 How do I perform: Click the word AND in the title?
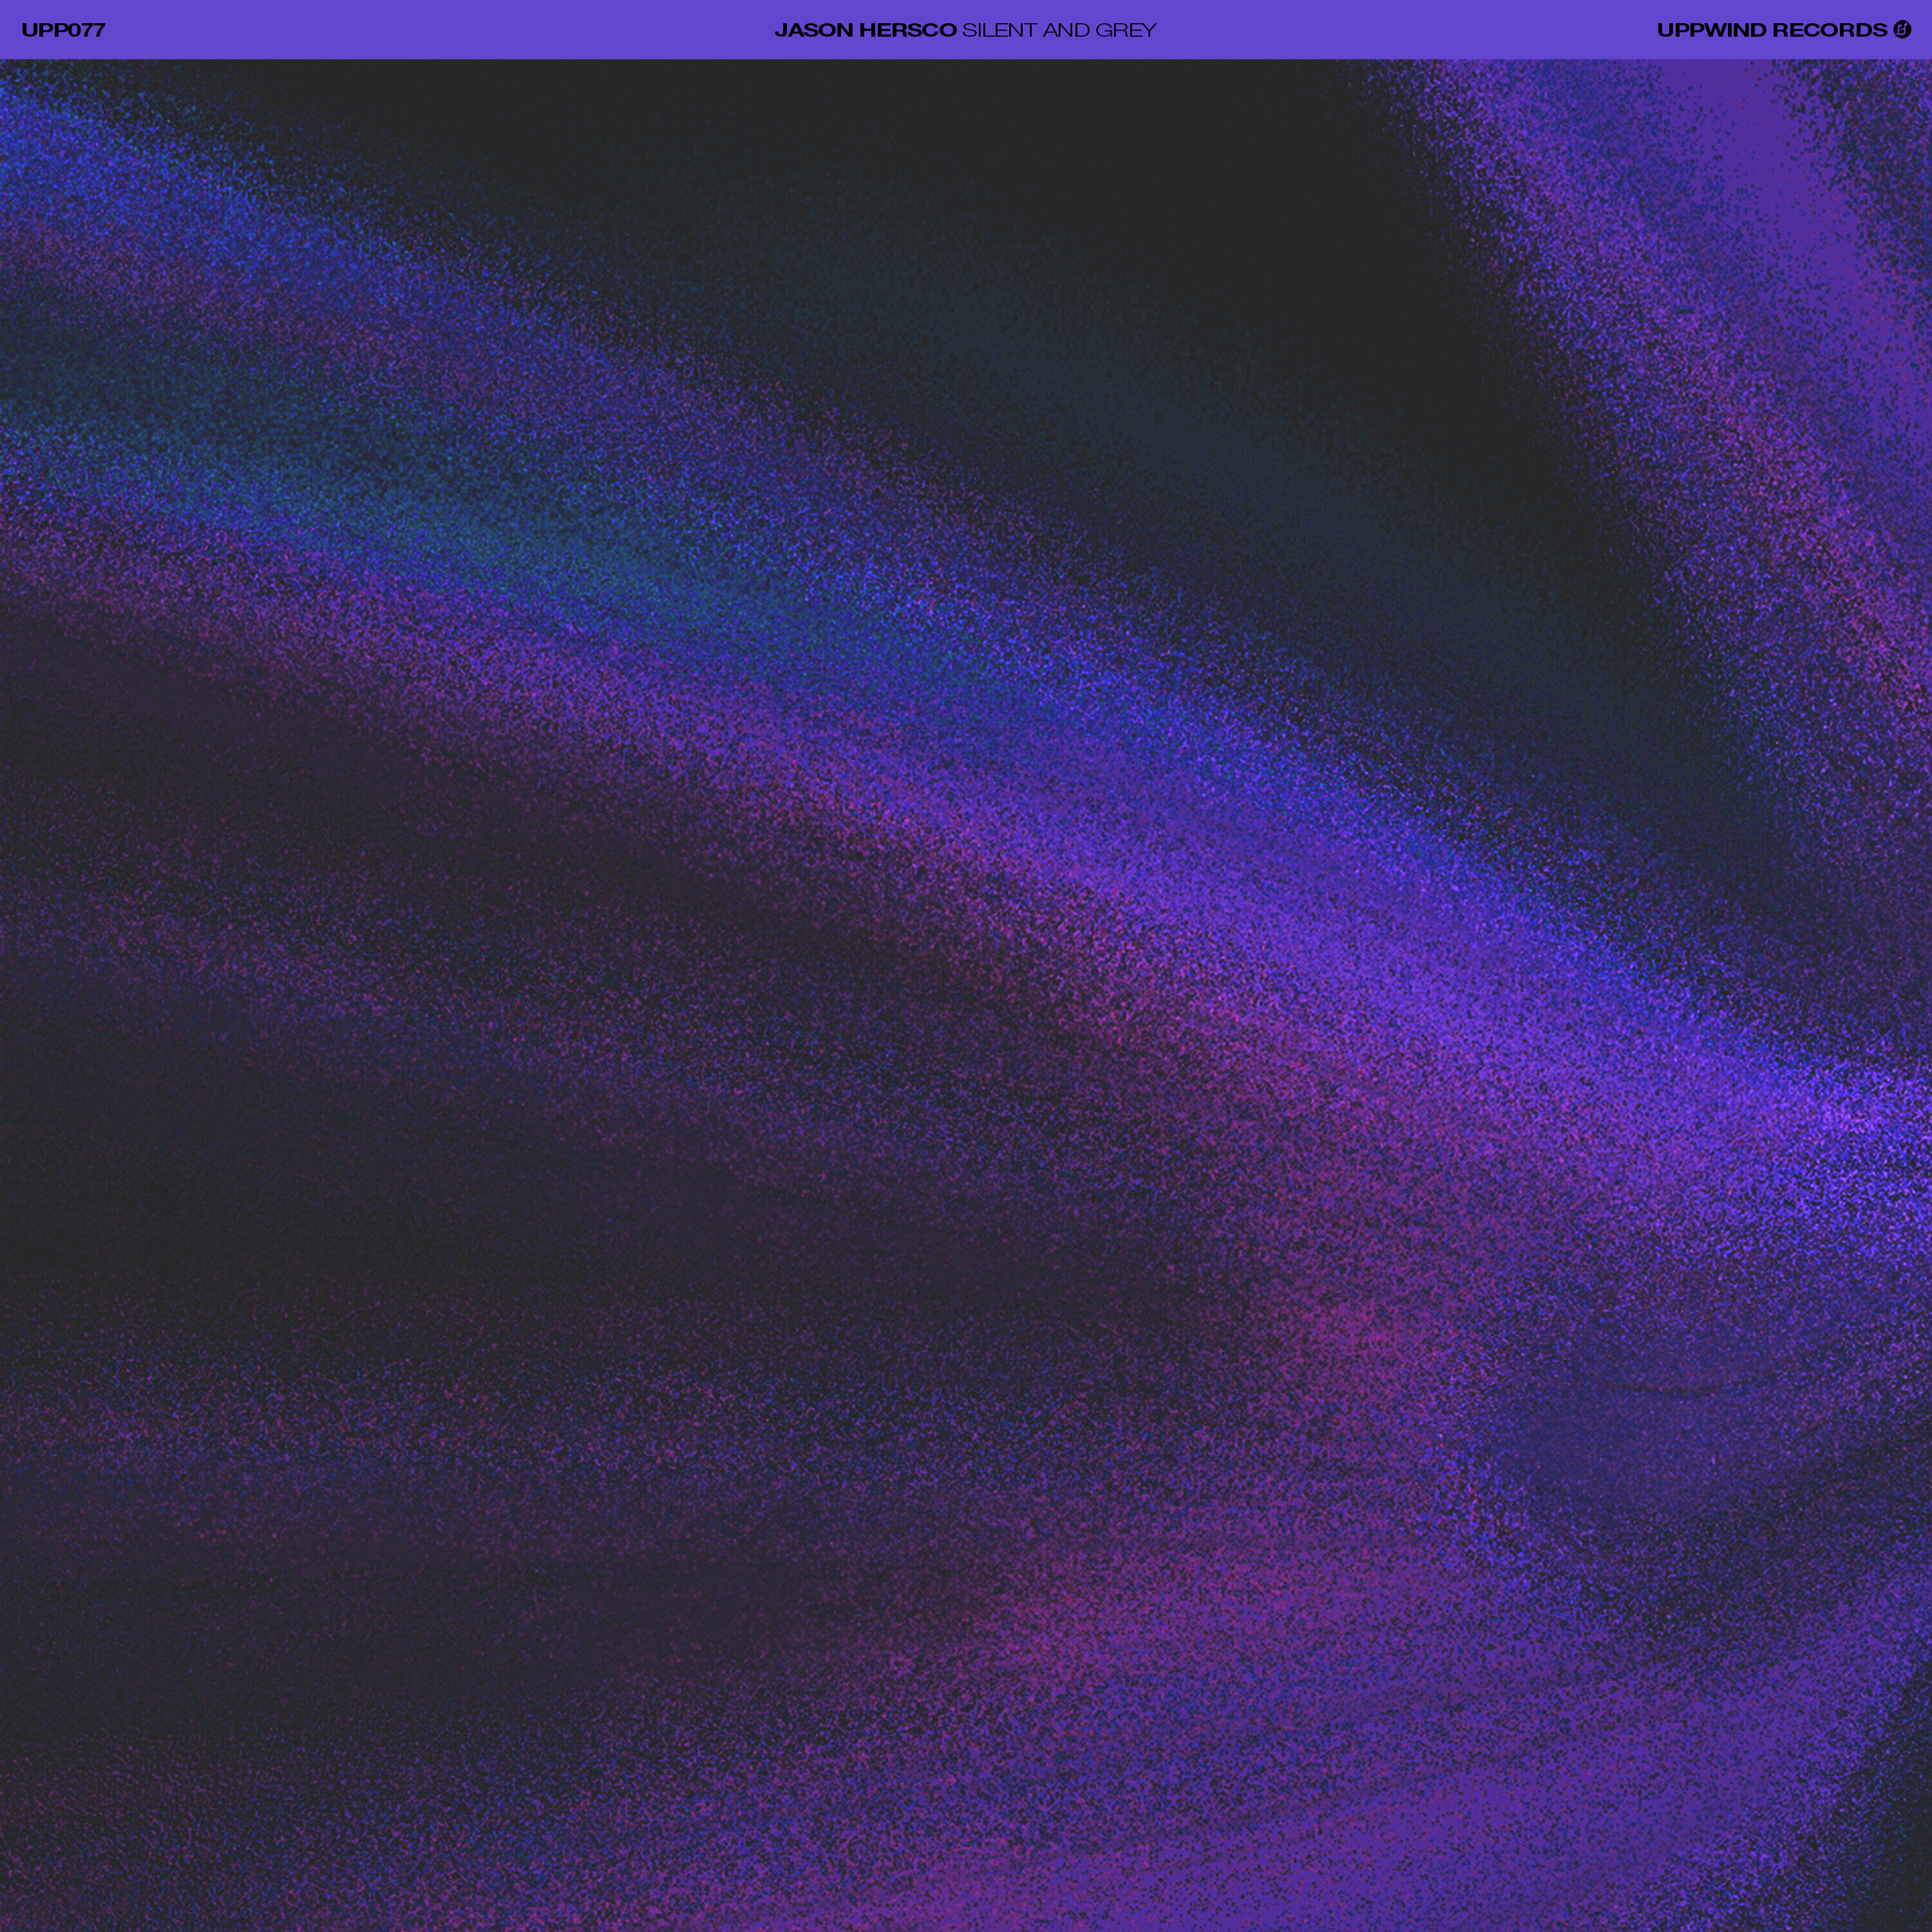[1066, 30]
